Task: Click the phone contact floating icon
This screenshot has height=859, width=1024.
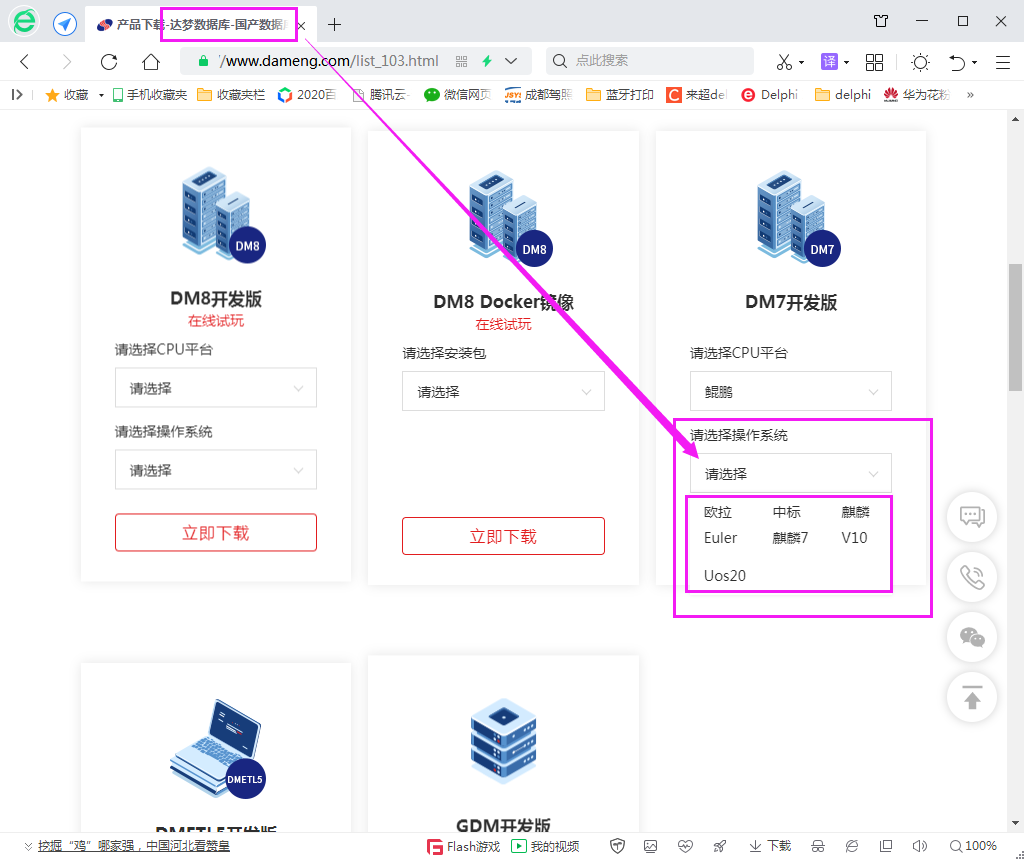Action: (x=972, y=577)
